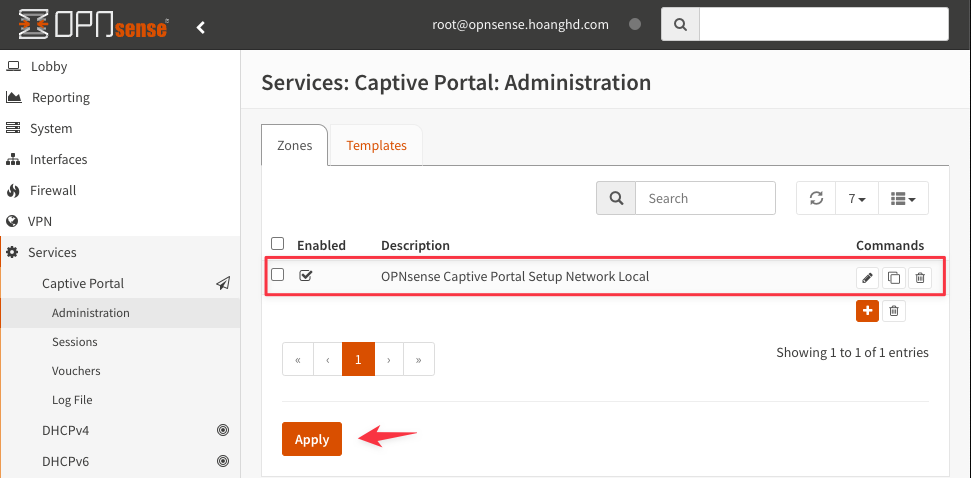971x478 pixels.
Task: Click the DHCPv6 target icon
Action: point(224,461)
